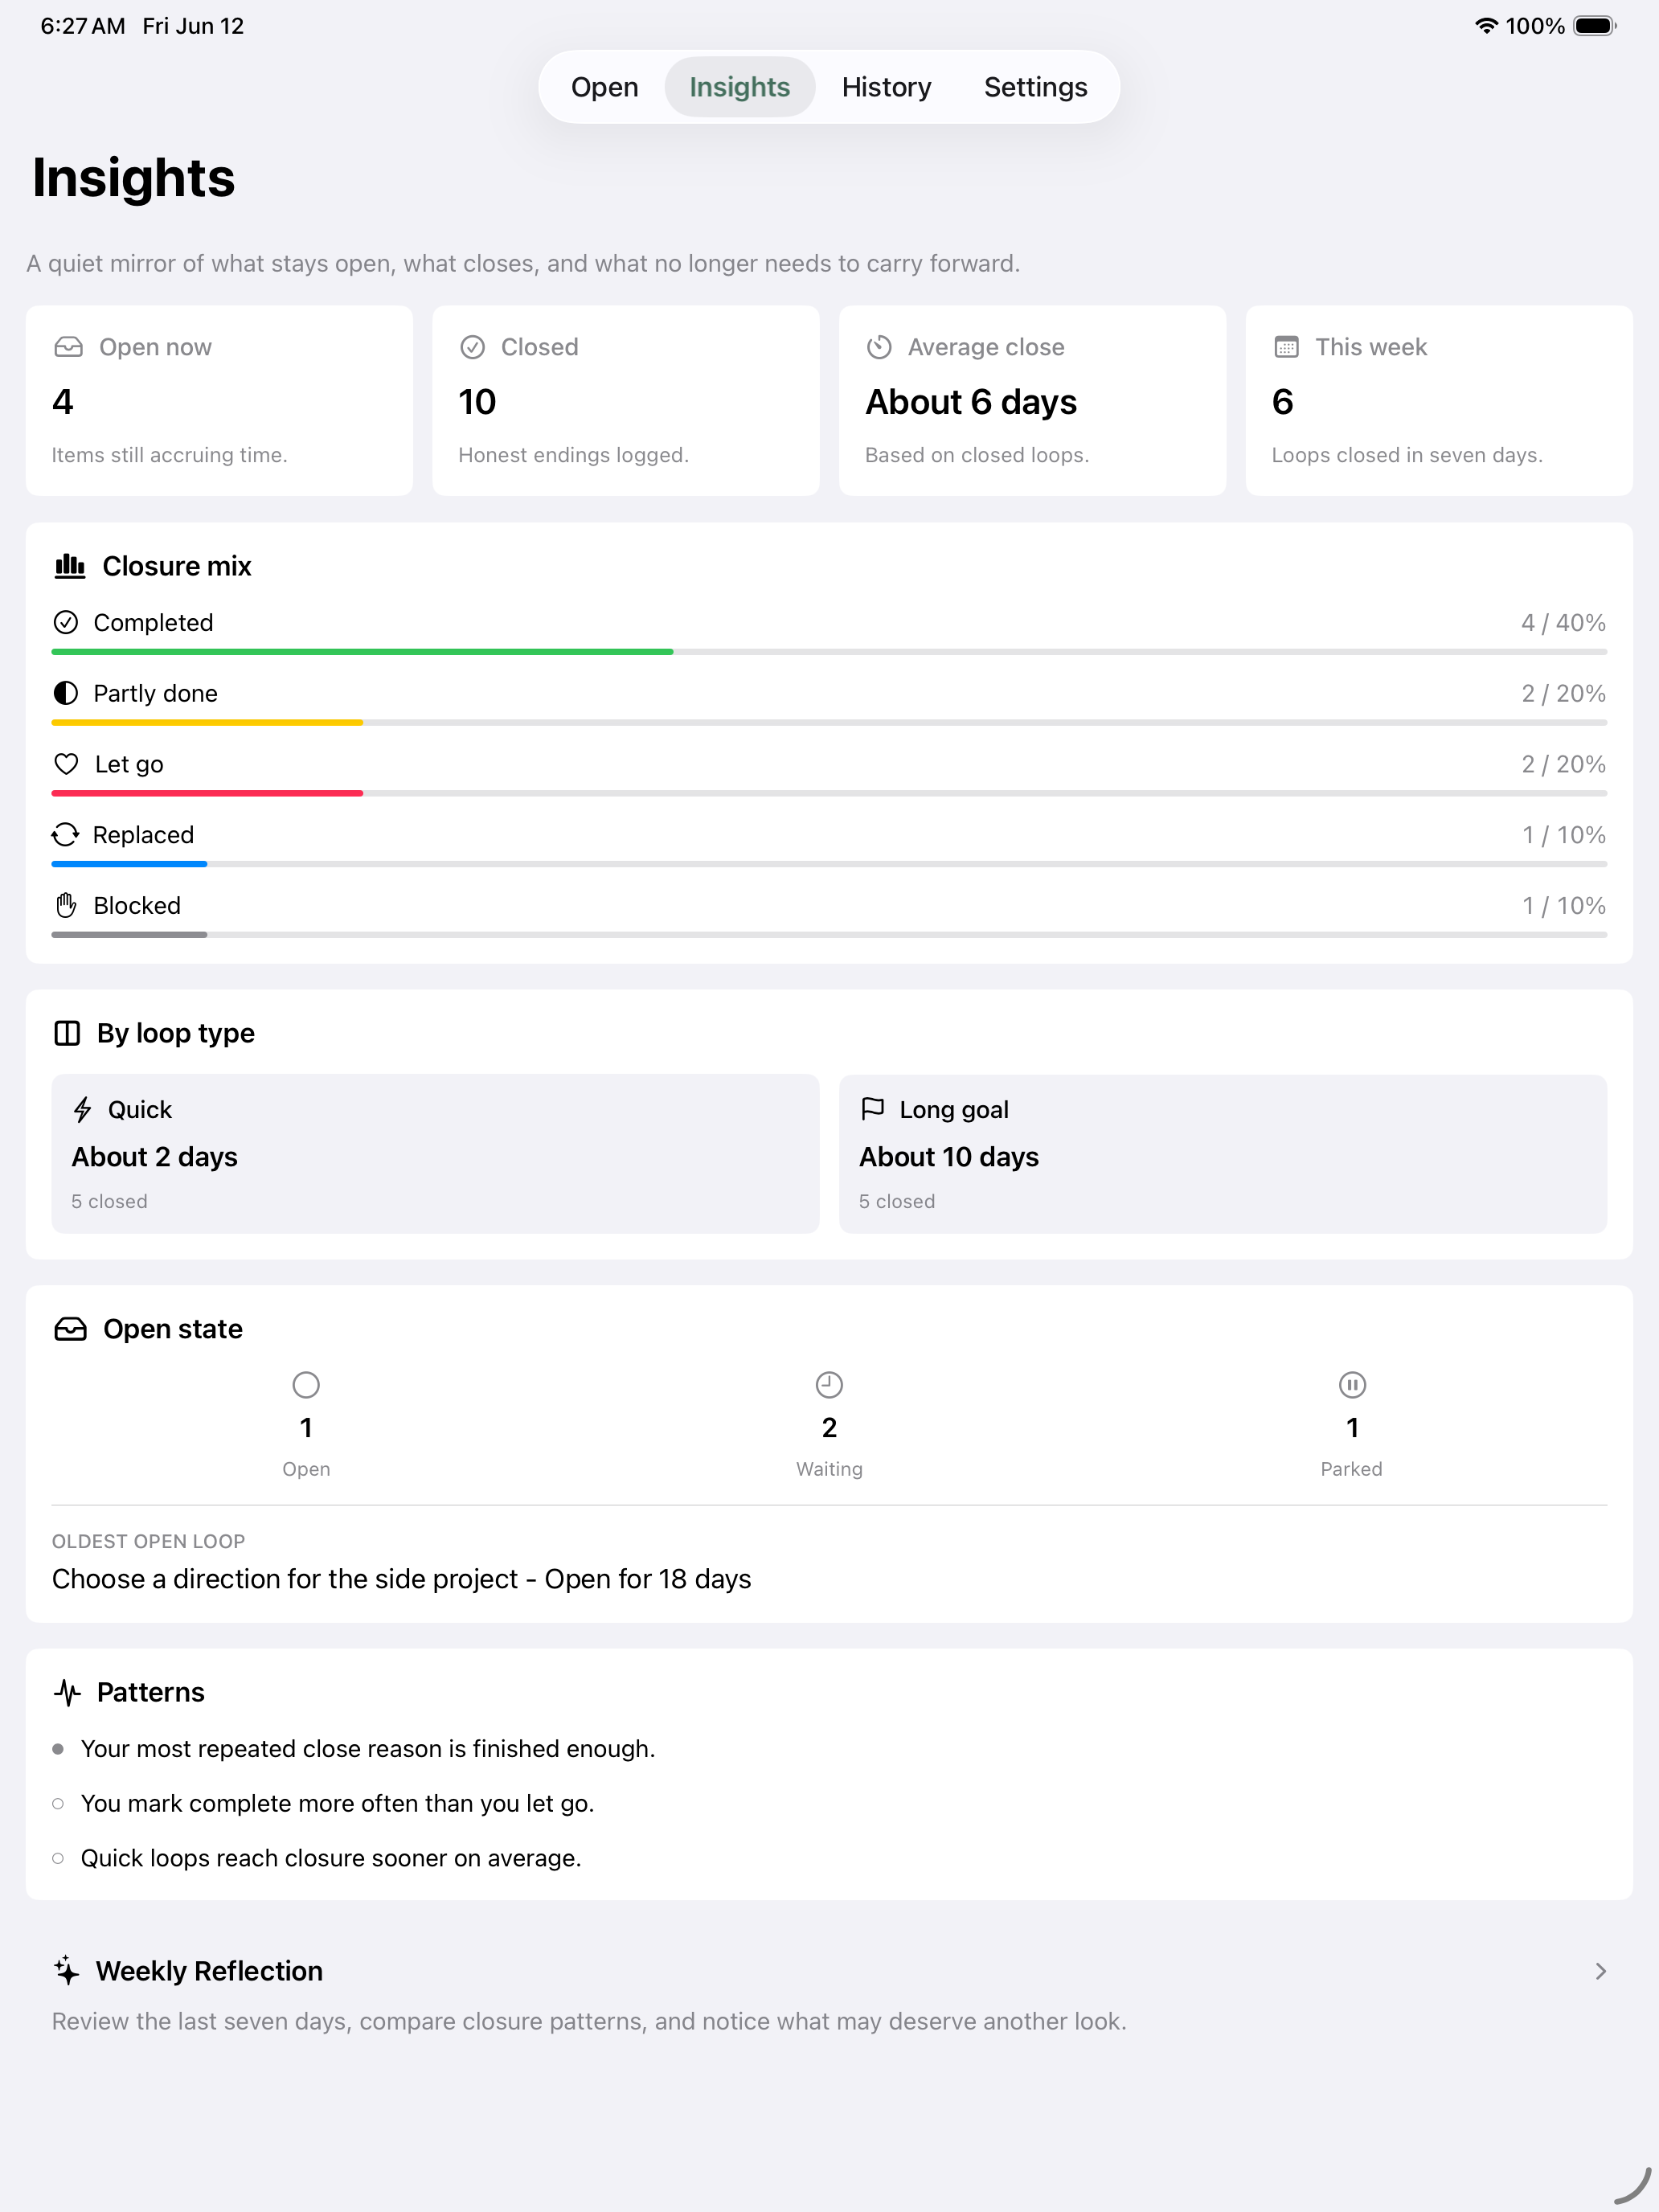This screenshot has width=1659, height=2212.
Task: Click the Quick lightning bolt icon
Action: click(x=83, y=1109)
